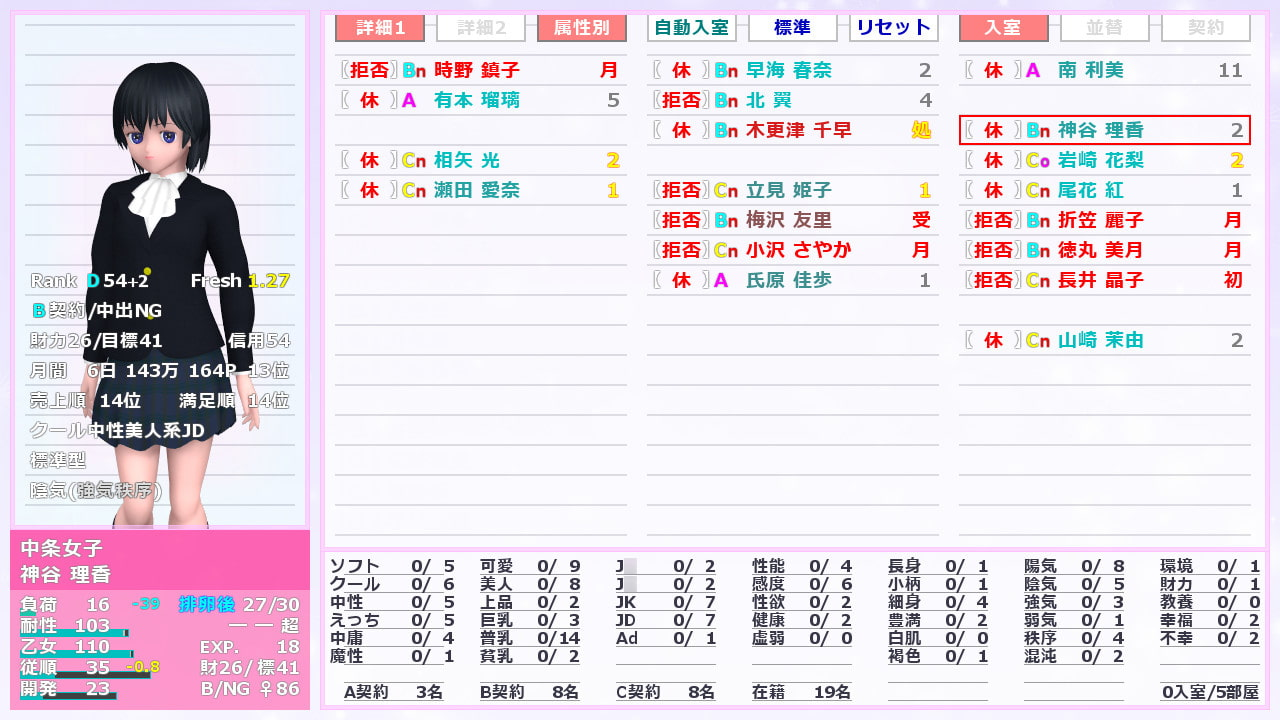Toggle the 属性別 view button
This screenshot has height=720, width=1280.
581,27
